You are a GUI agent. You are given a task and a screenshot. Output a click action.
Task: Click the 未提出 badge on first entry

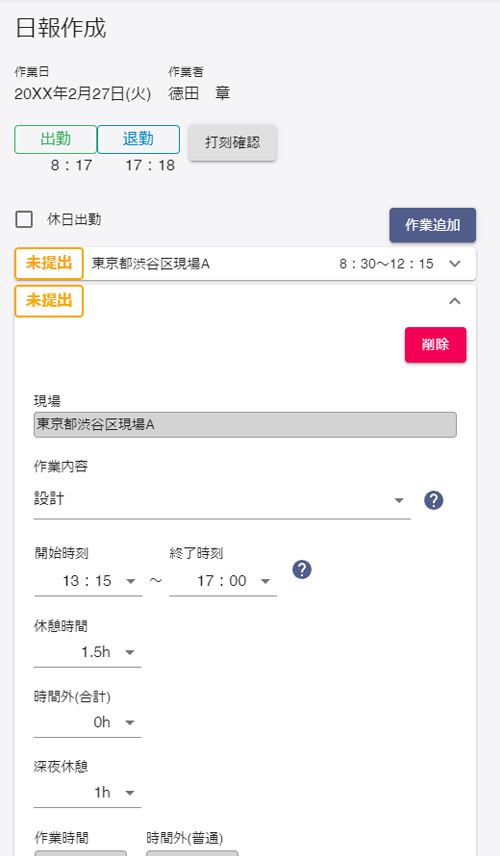(49, 263)
